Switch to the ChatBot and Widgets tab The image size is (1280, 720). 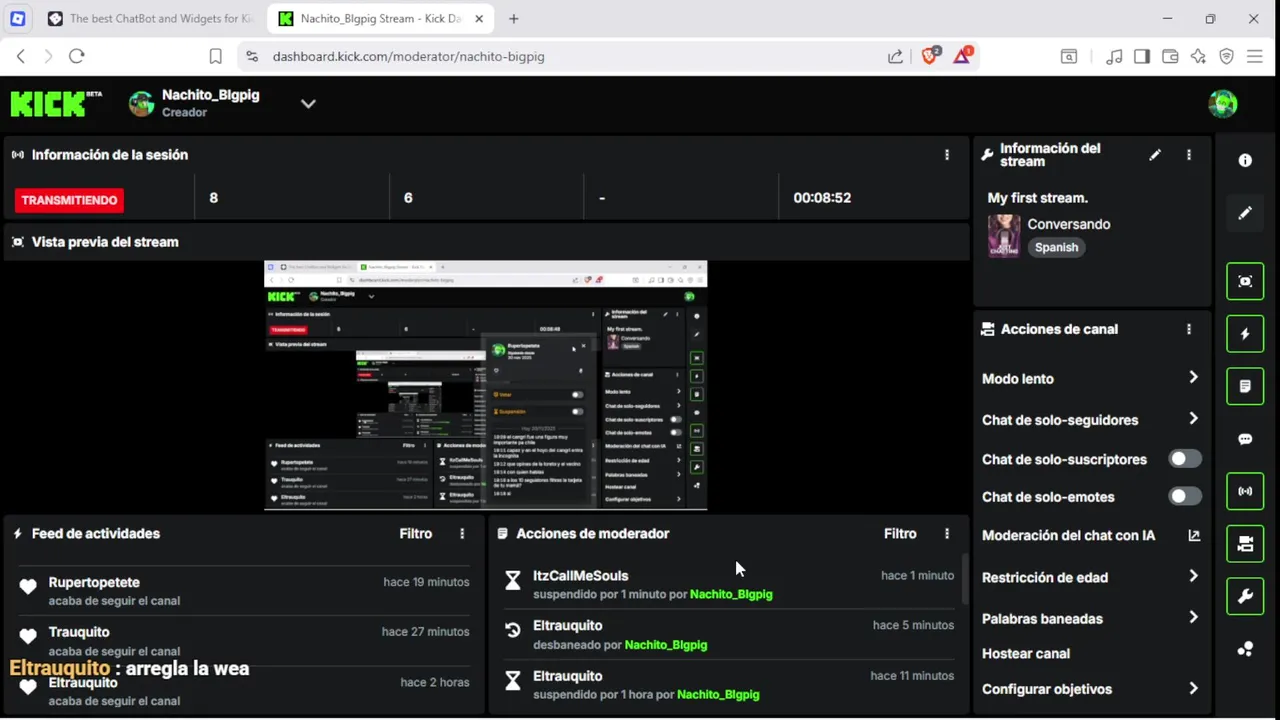click(x=150, y=18)
